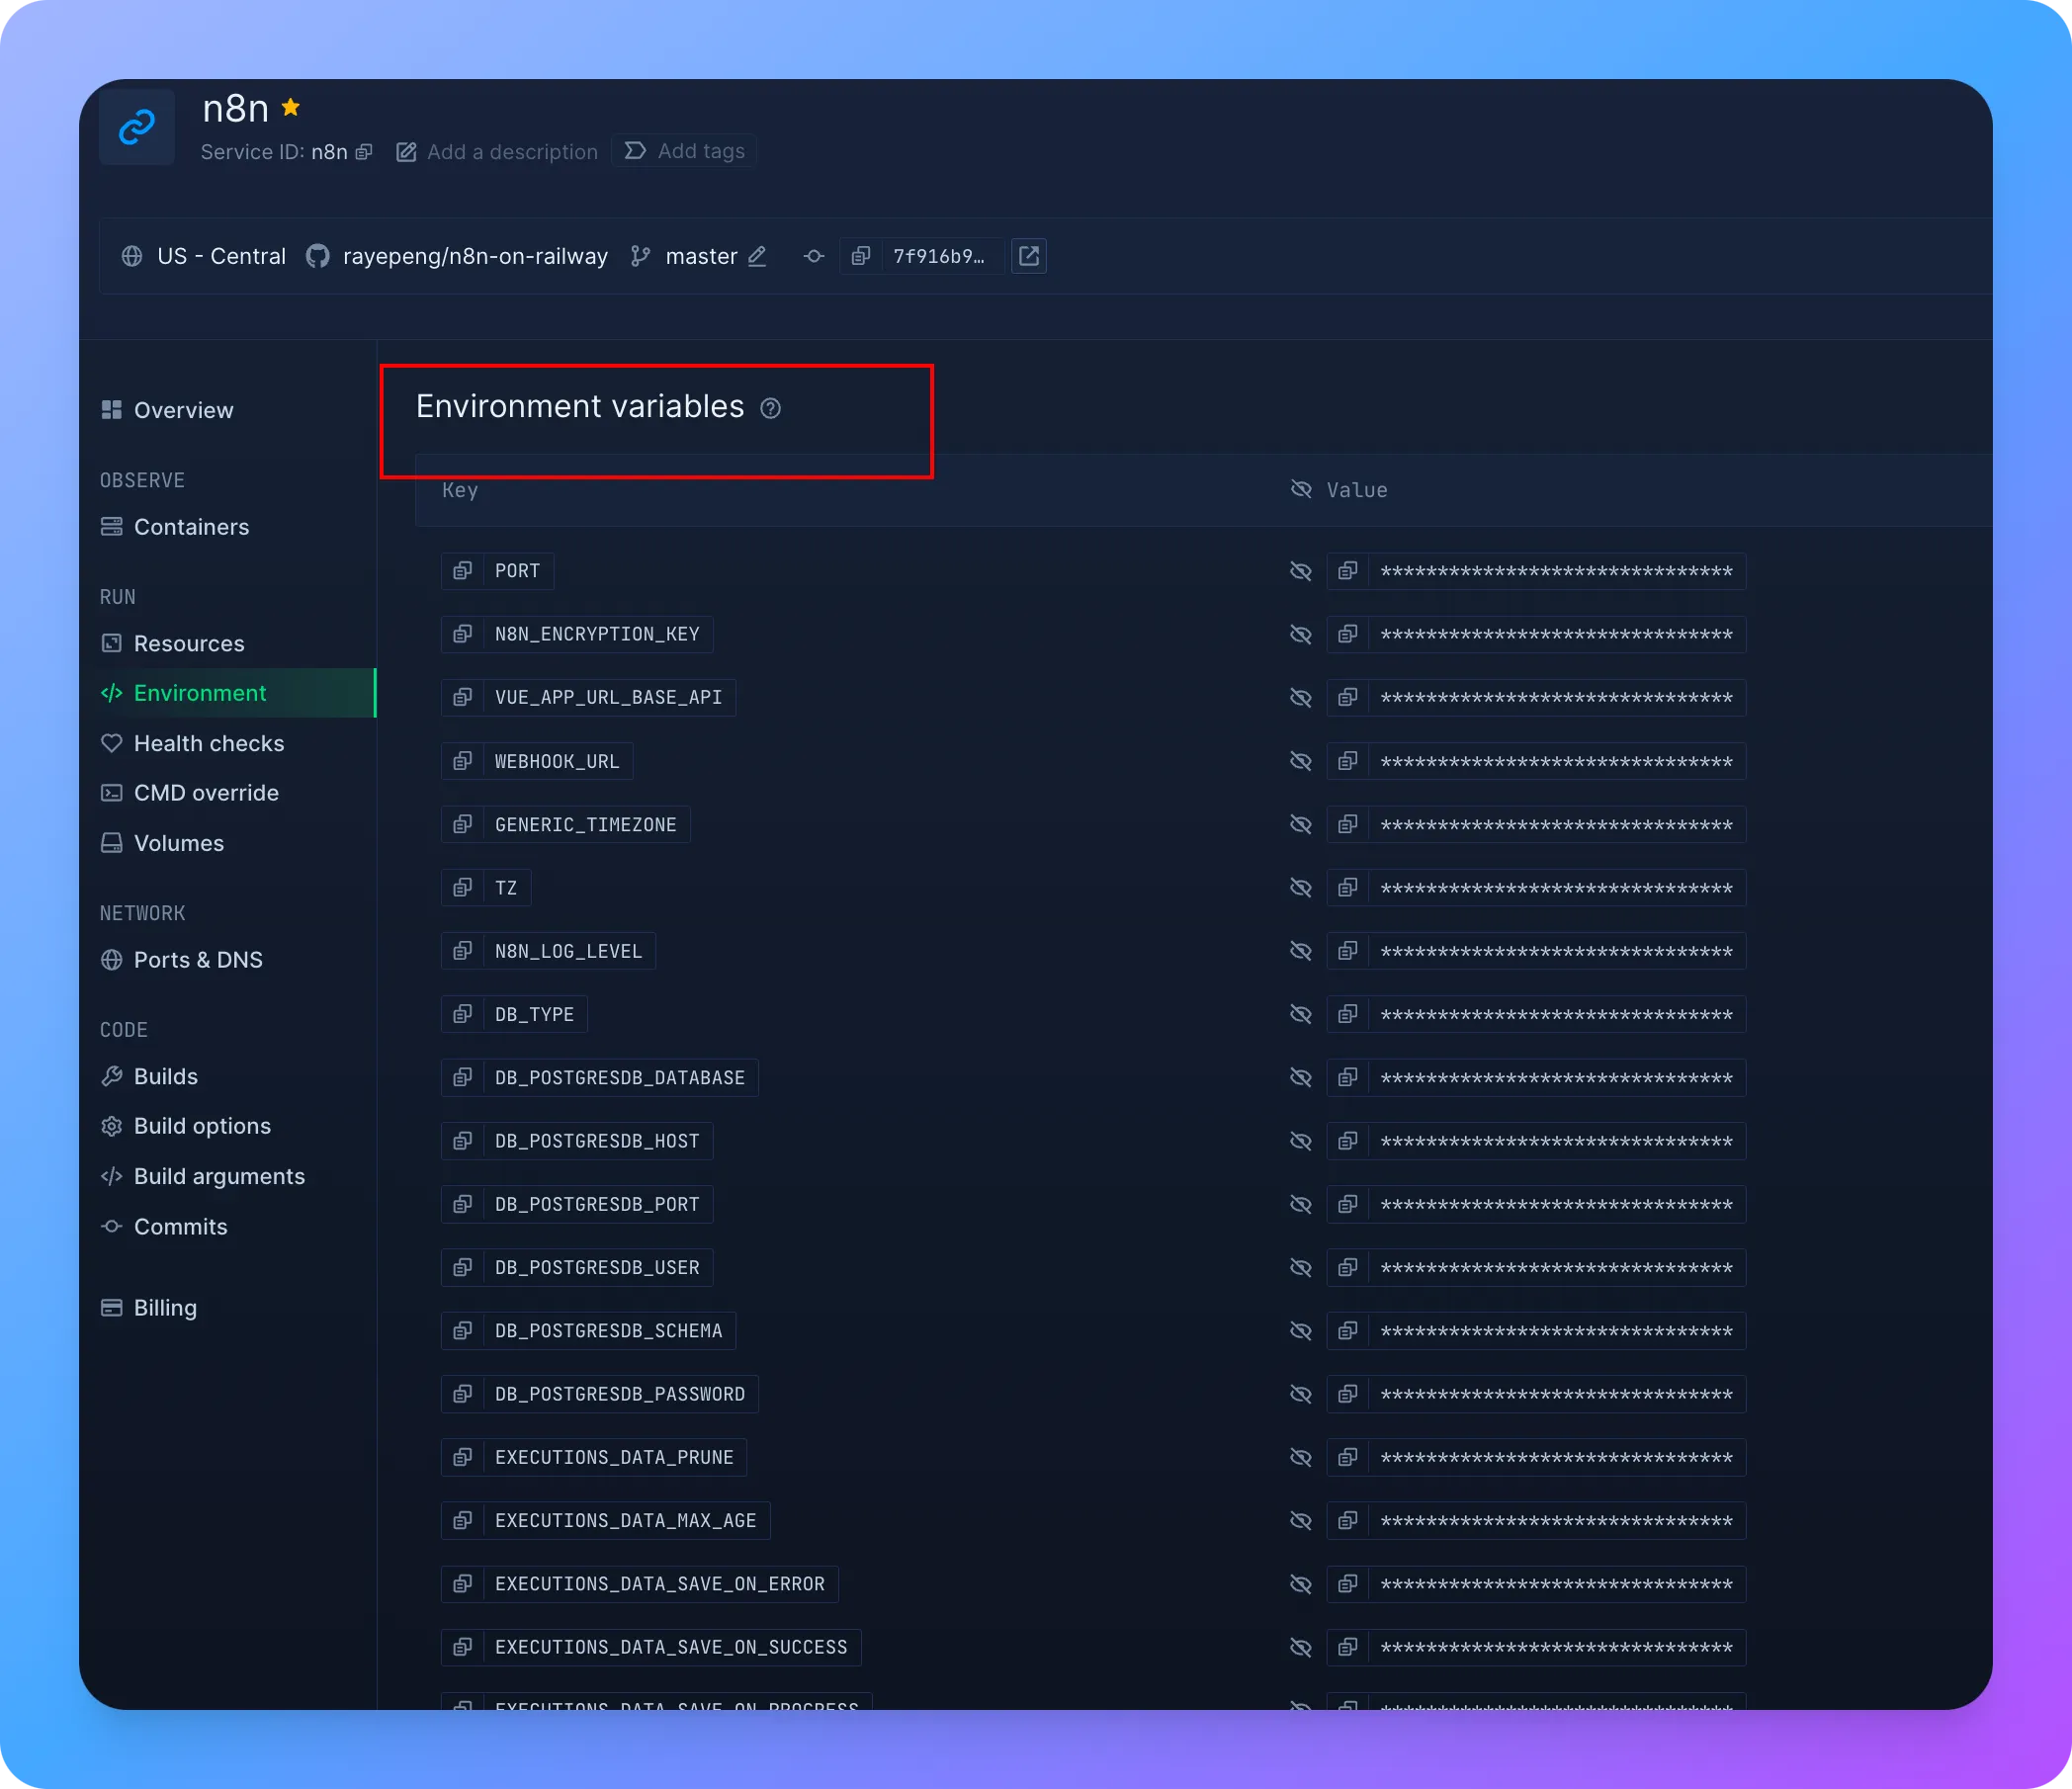Reveal the N8N_ENCRYPTION_KEY value
Image resolution: width=2072 pixels, height=1789 pixels.
pyautogui.click(x=1300, y=634)
